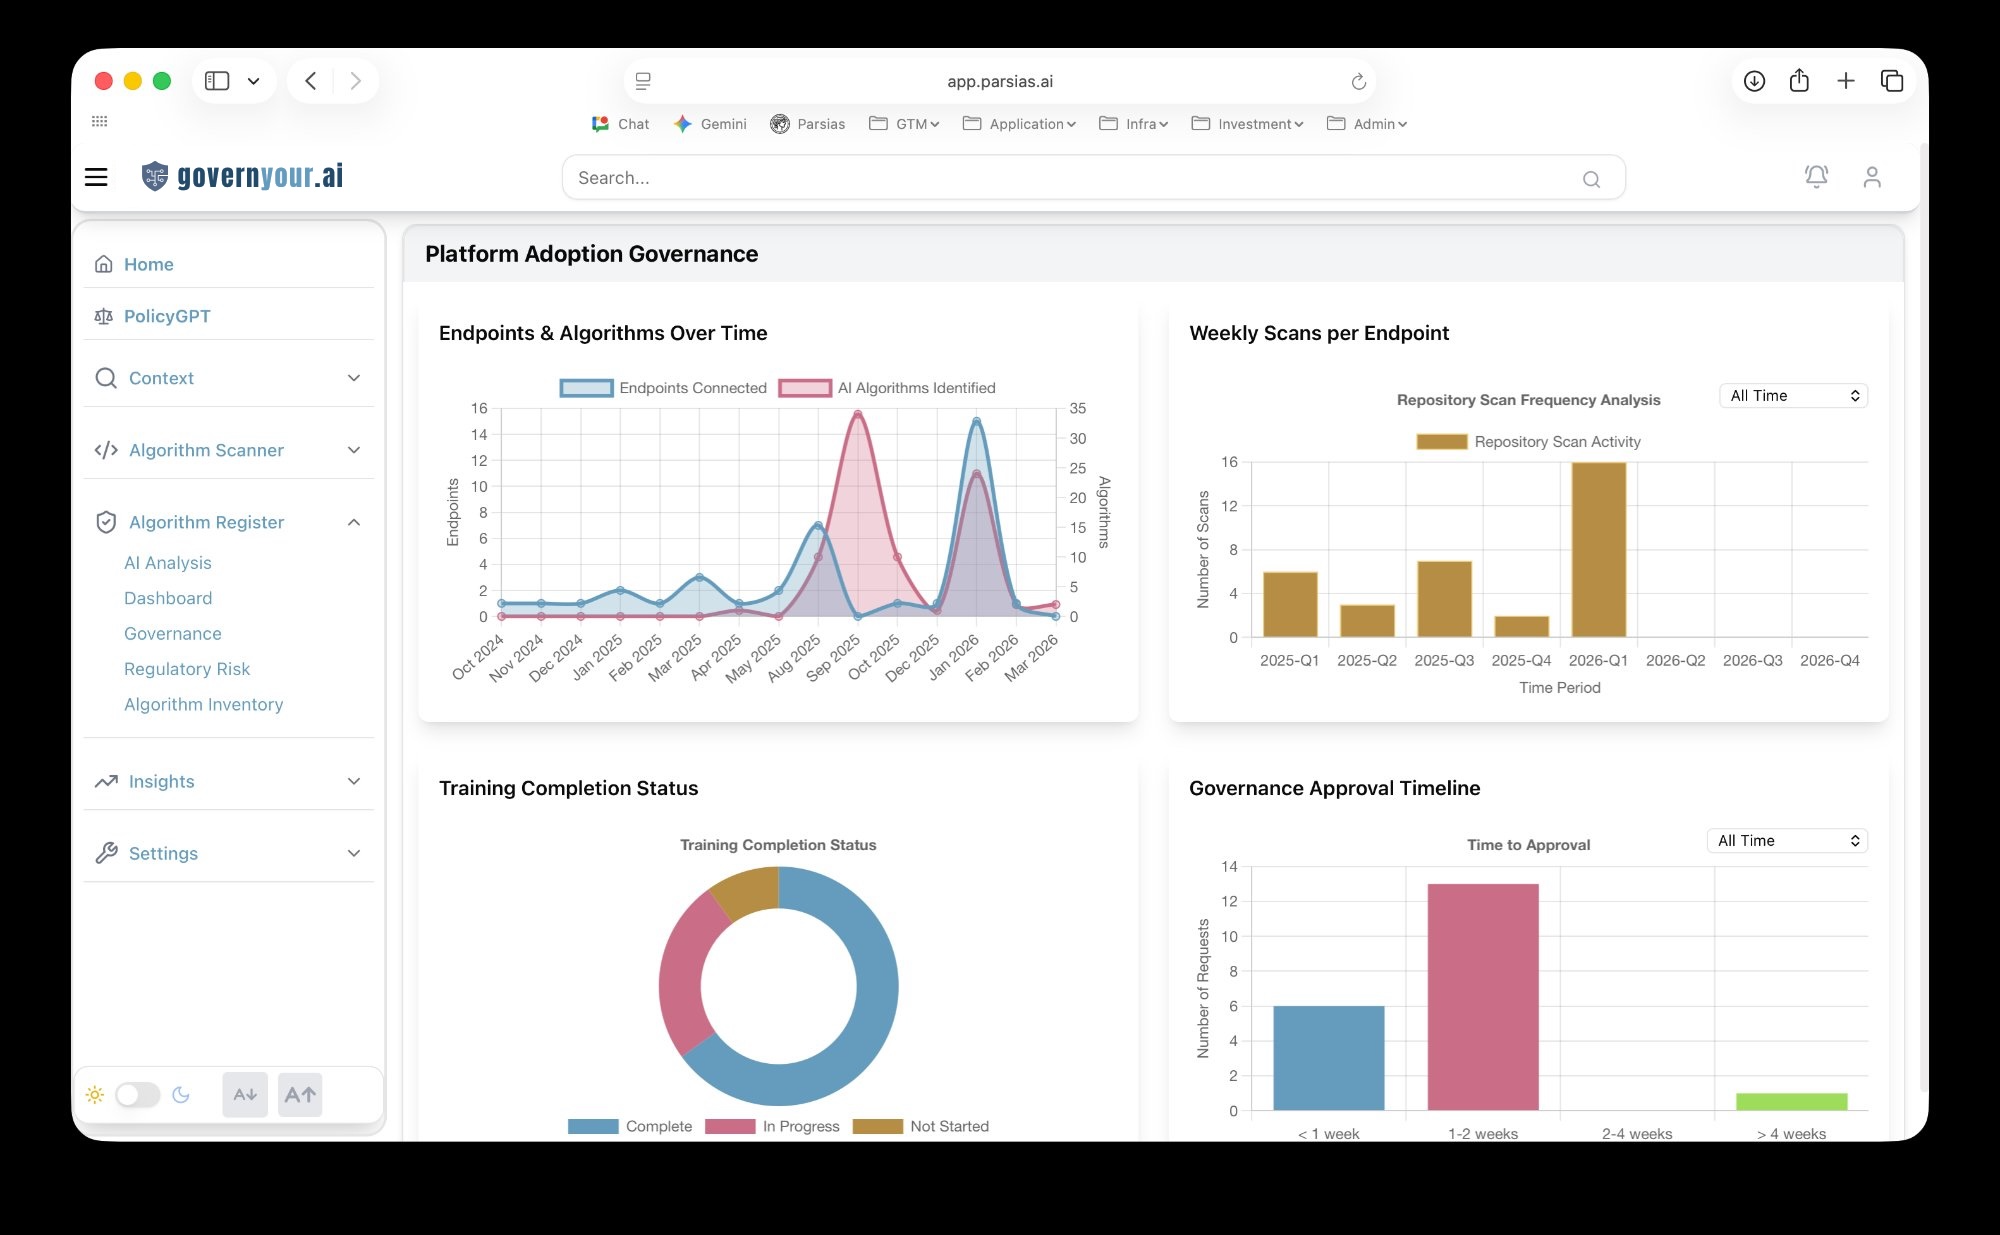The width and height of the screenshot is (2000, 1235).
Task: Open the Regulatory Risk menu item
Action: pyautogui.click(x=187, y=669)
